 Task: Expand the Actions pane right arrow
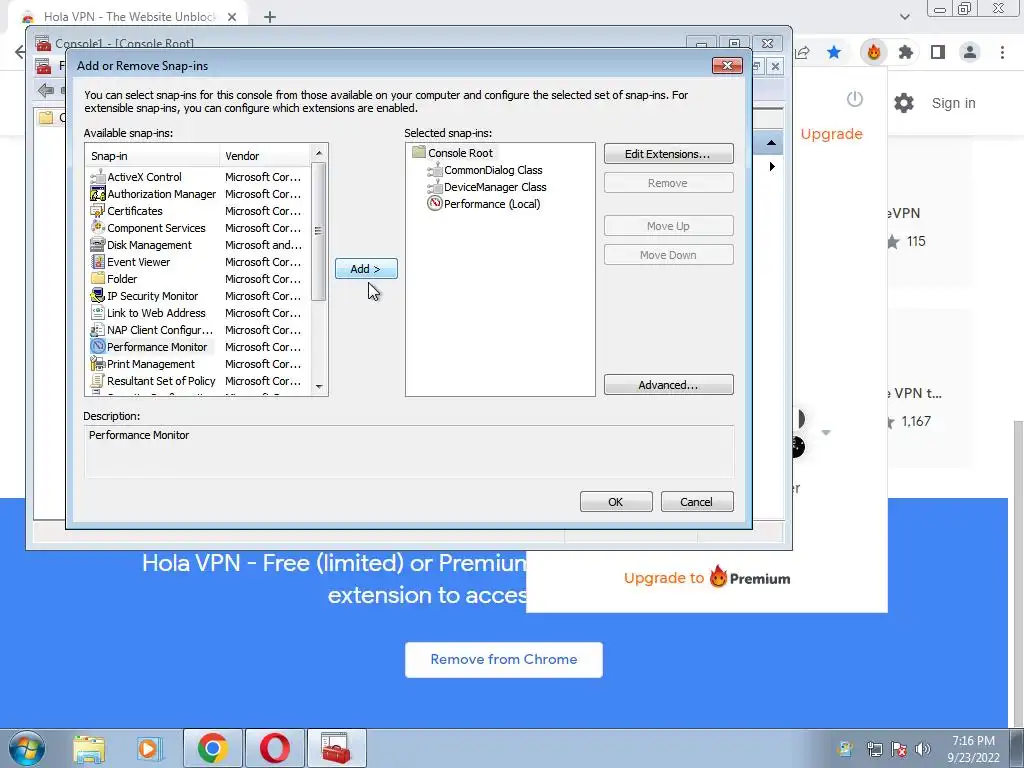[772, 167]
